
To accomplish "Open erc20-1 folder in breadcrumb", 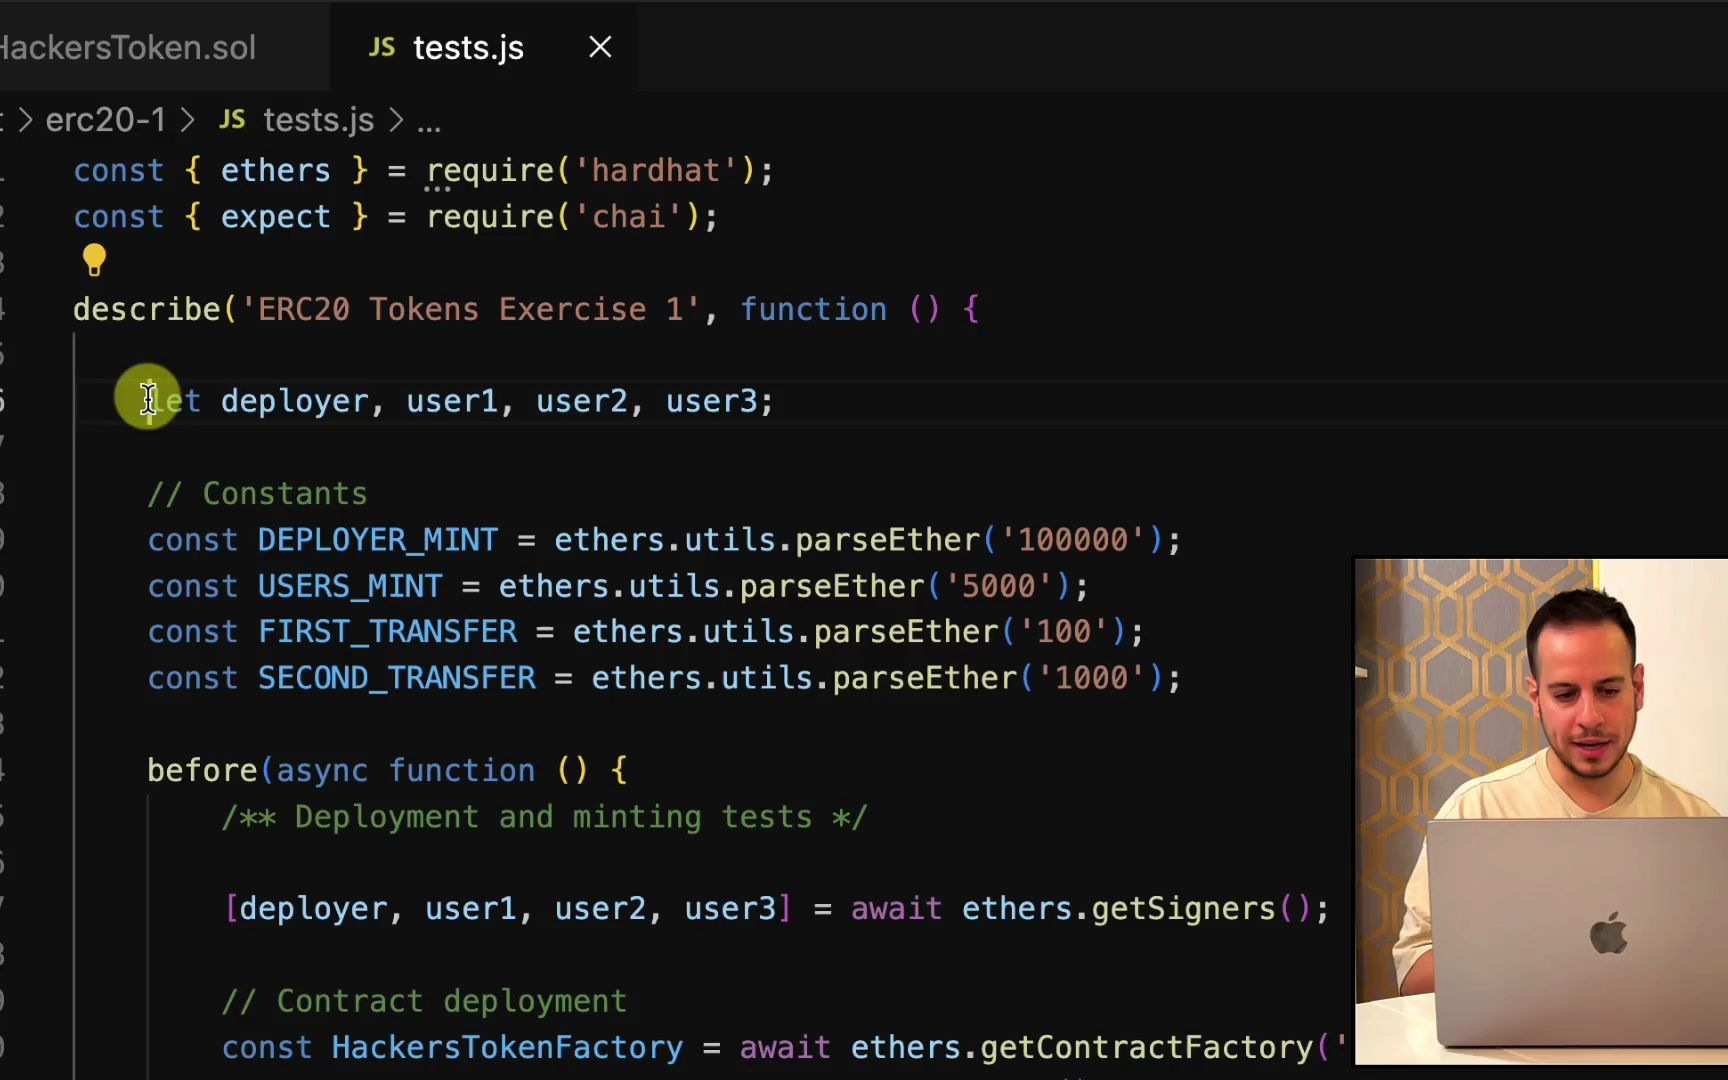I will click(106, 120).
